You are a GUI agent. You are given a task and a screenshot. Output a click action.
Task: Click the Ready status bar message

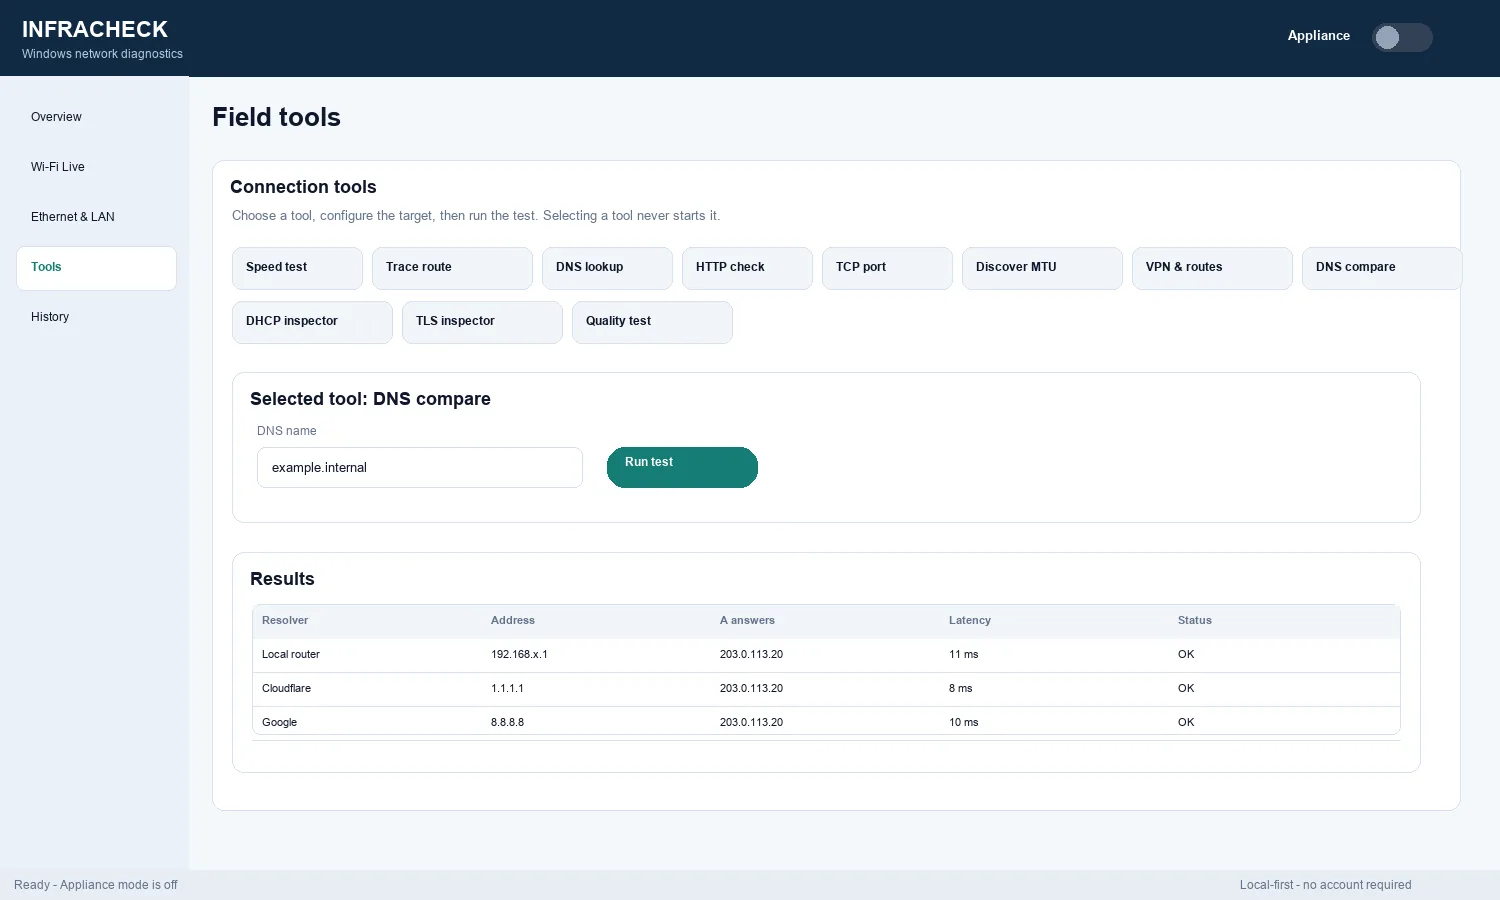coord(96,885)
